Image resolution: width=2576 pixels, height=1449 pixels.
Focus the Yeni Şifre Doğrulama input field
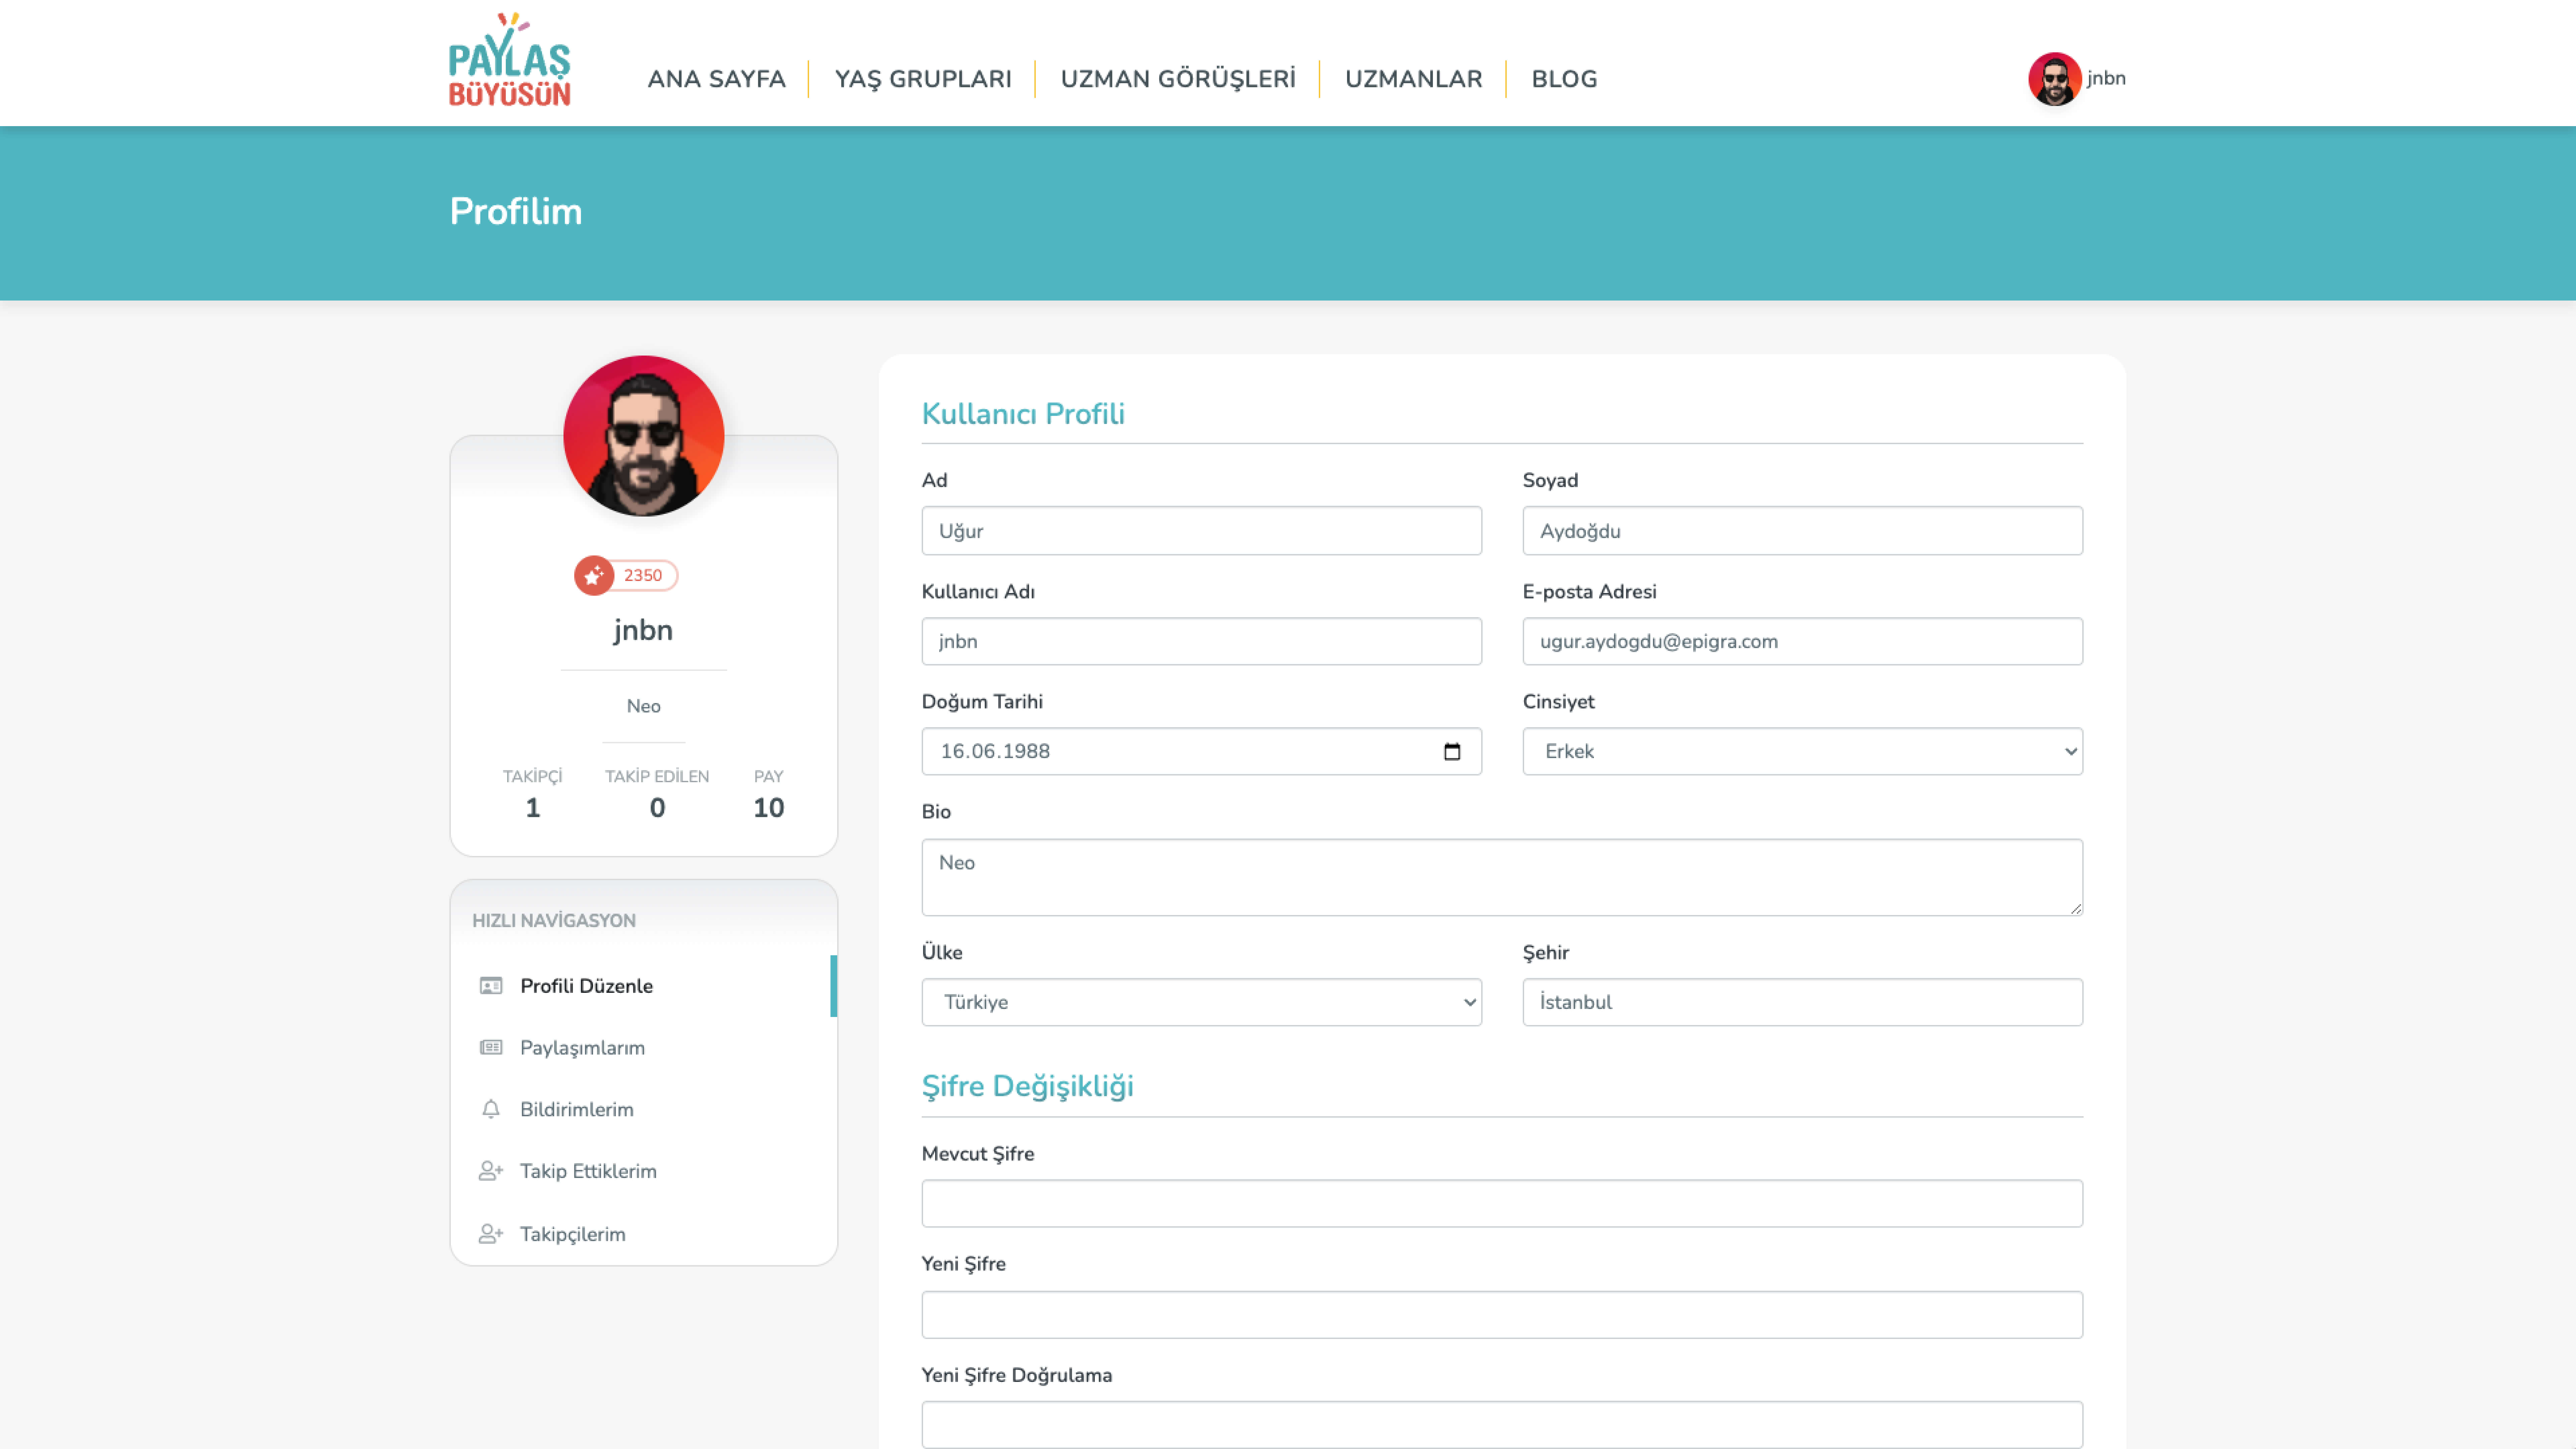click(1502, 1425)
